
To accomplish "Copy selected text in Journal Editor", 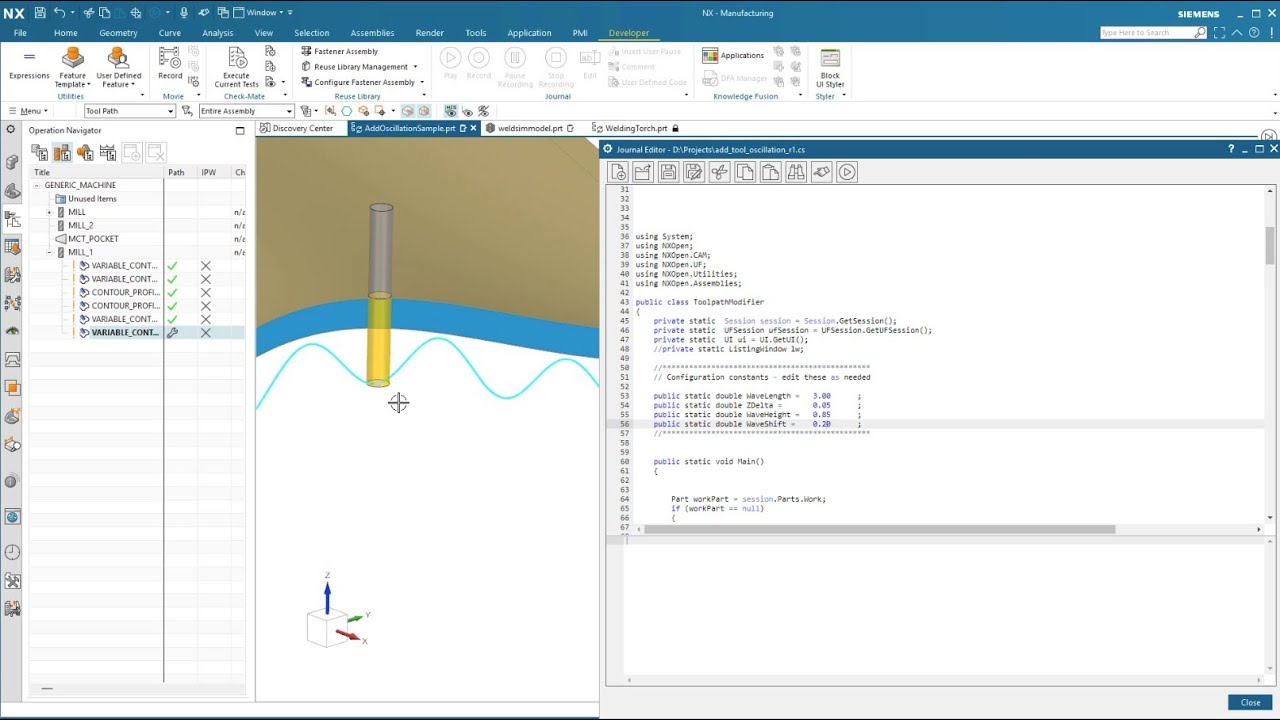I will [x=745, y=172].
